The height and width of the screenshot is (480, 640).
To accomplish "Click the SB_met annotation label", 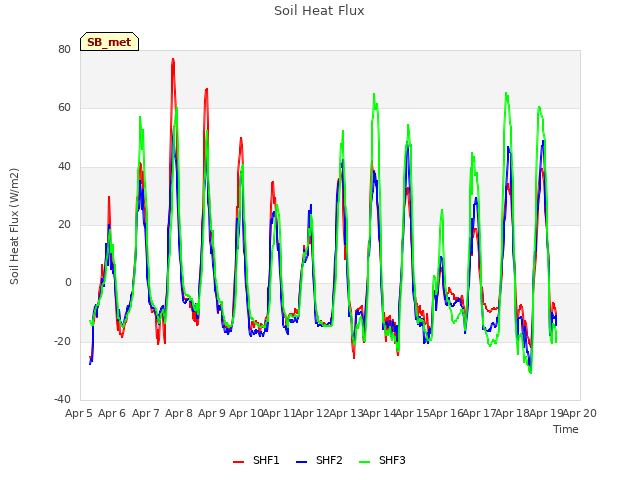I will (109, 42).
